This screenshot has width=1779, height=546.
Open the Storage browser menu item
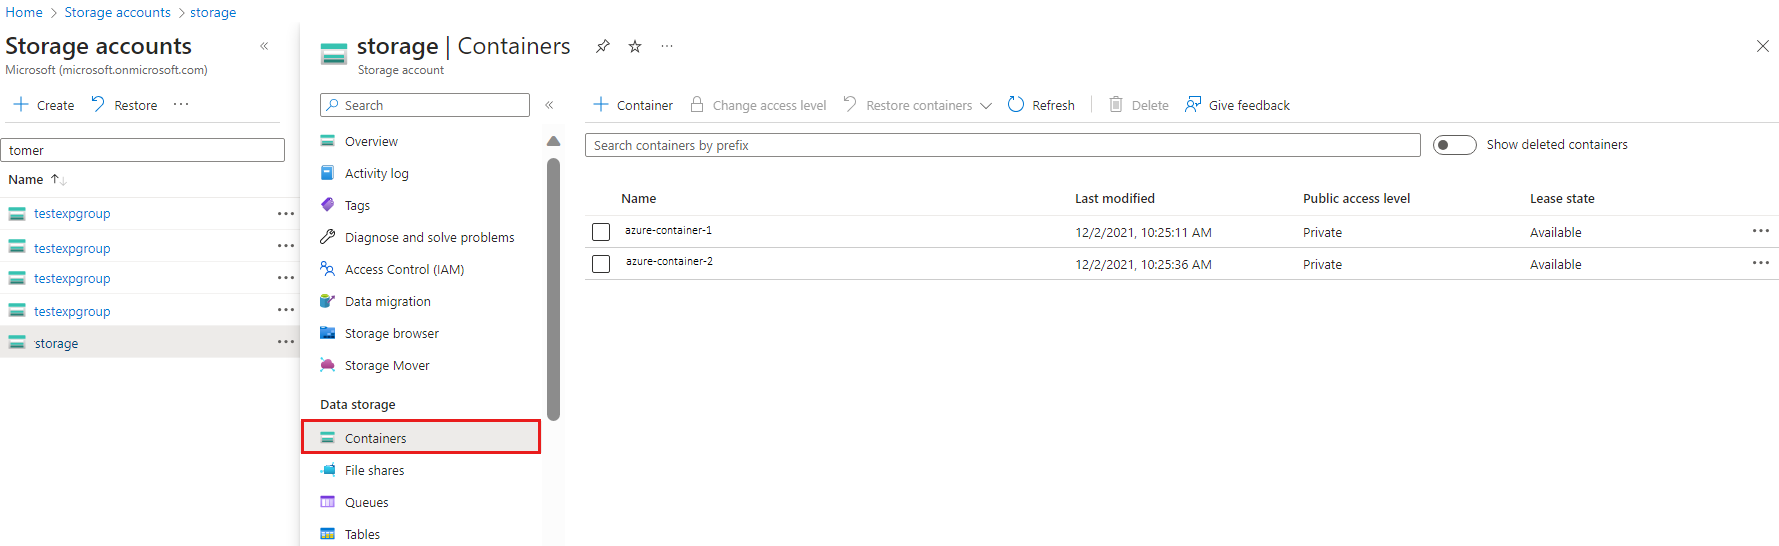coord(391,333)
